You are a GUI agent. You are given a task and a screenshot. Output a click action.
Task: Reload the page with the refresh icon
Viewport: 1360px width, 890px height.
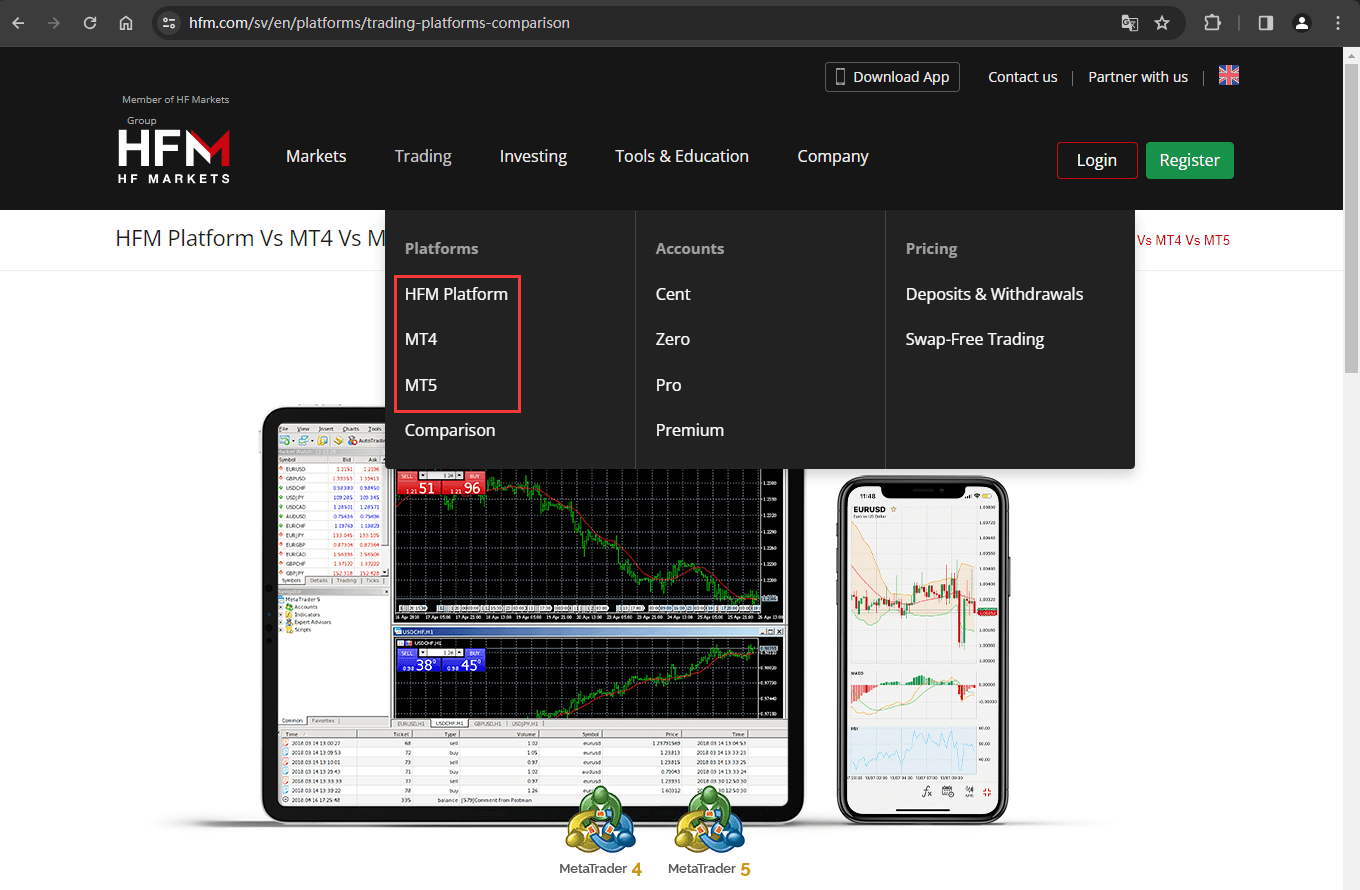point(90,22)
